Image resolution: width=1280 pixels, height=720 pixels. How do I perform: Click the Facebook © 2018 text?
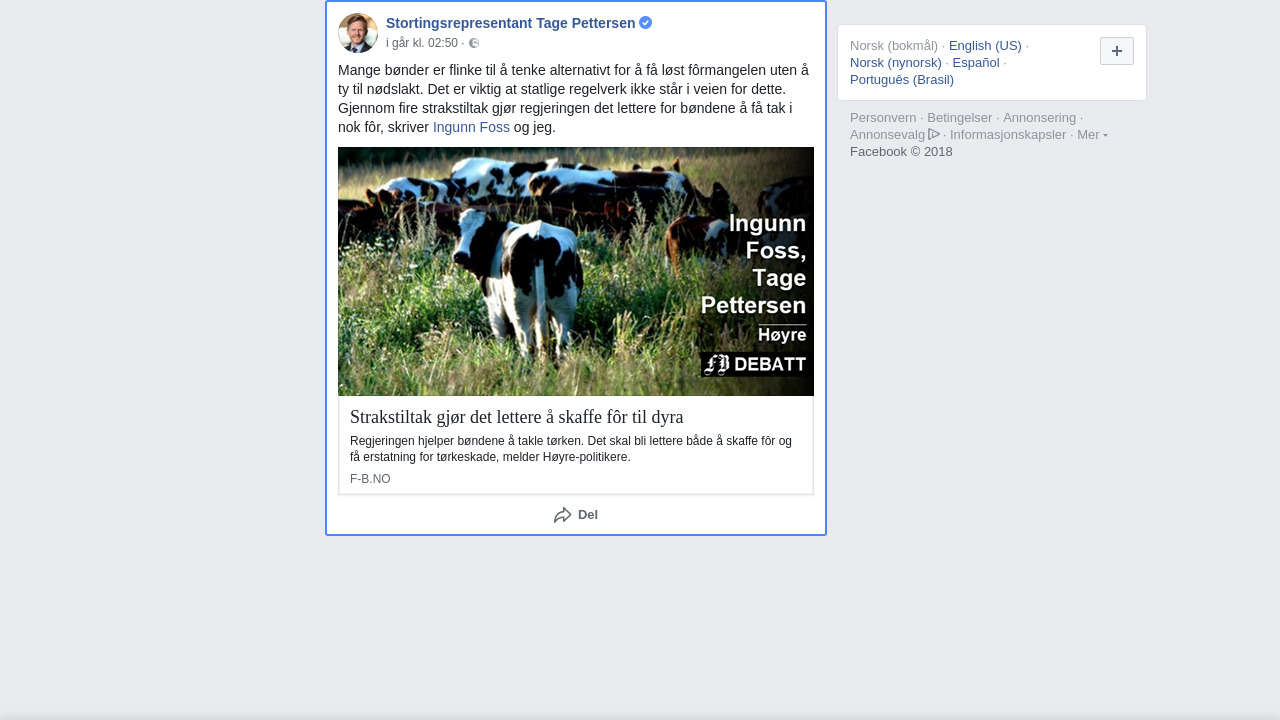pyautogui.click(x=901, y=151)
